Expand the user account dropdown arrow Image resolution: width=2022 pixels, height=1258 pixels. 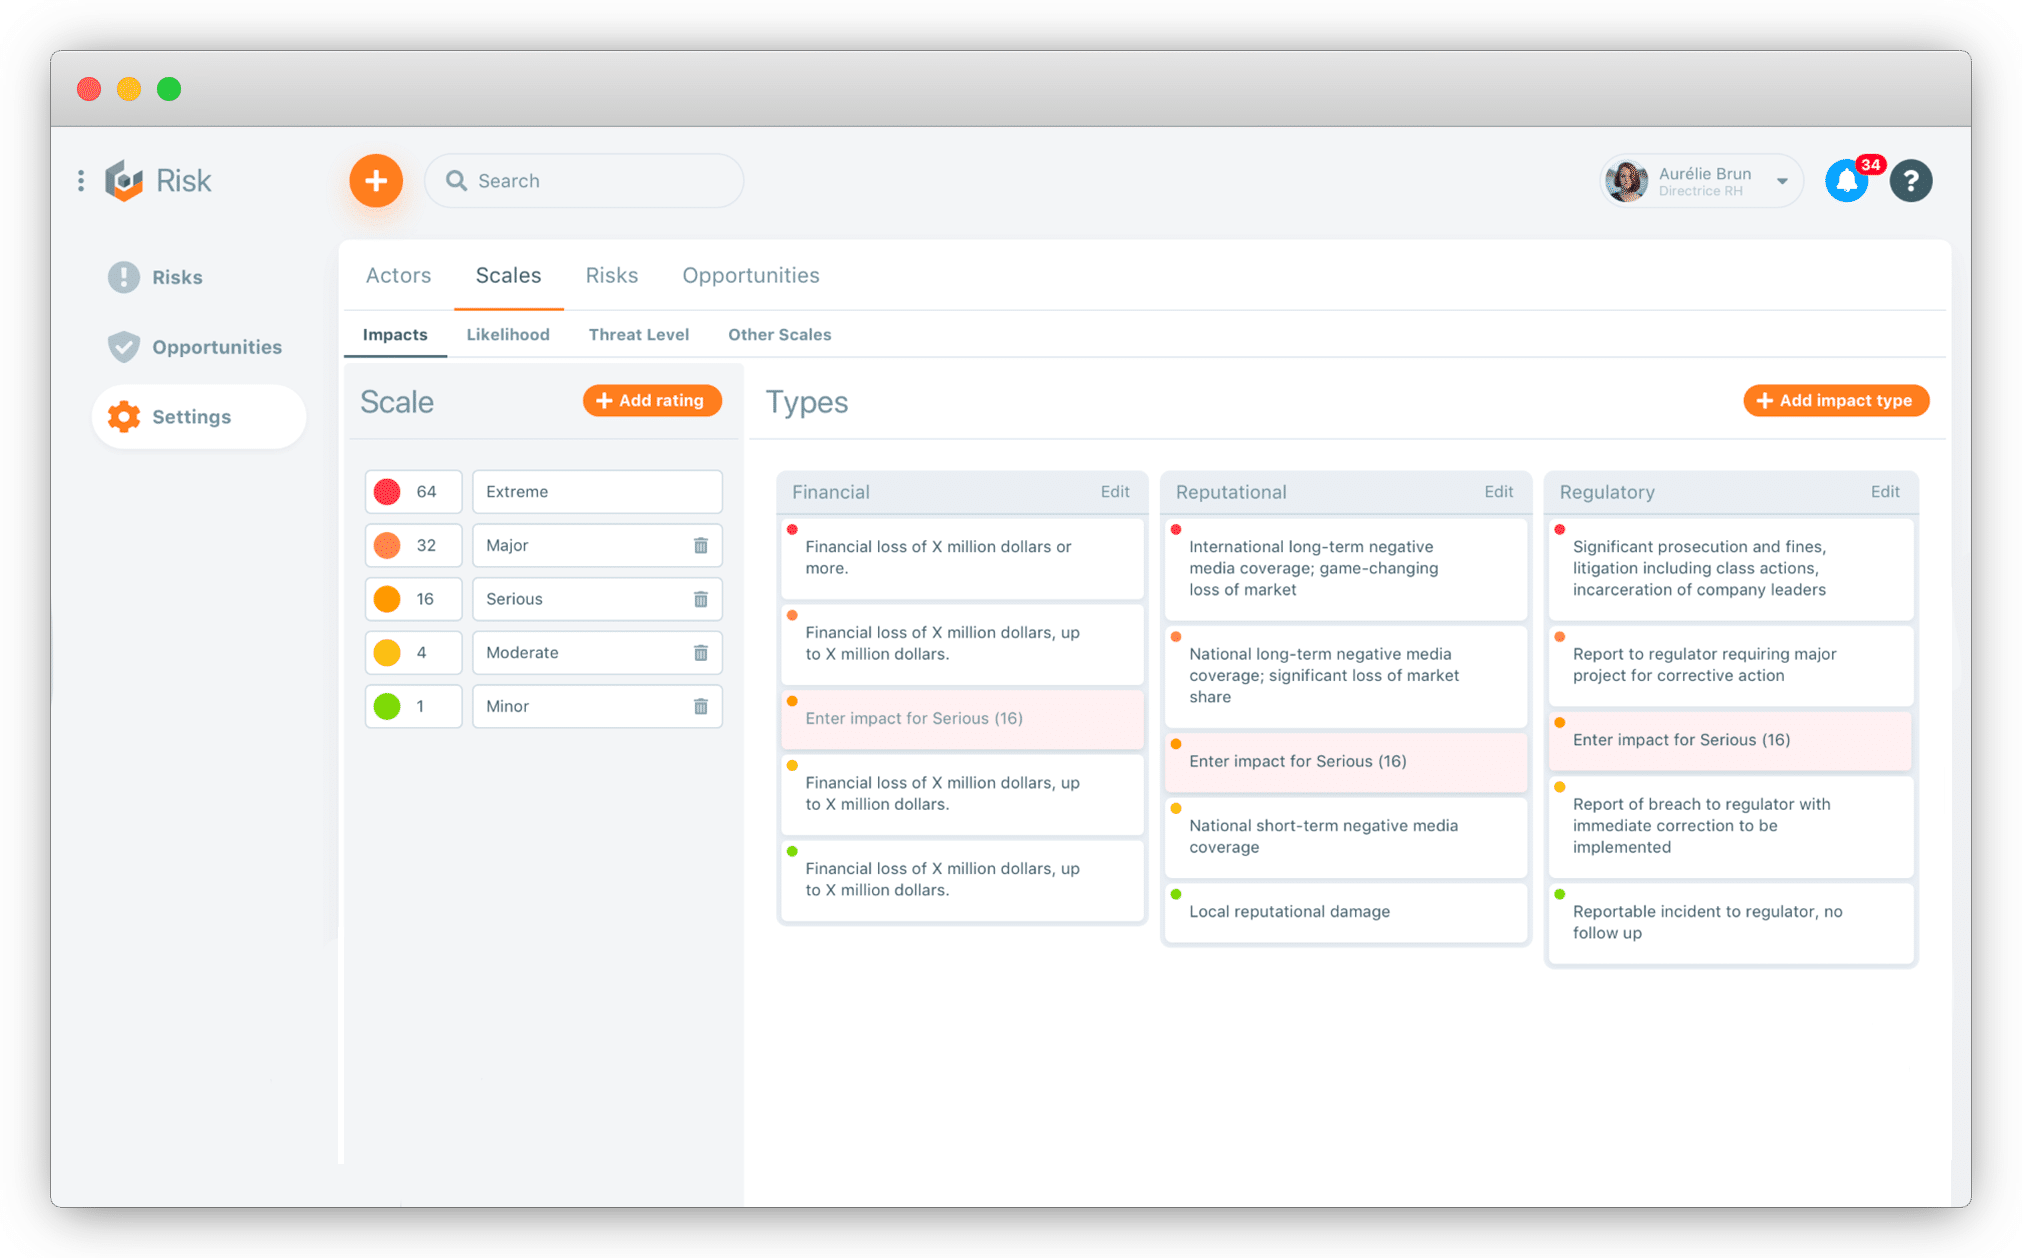tap(1782, 182)
